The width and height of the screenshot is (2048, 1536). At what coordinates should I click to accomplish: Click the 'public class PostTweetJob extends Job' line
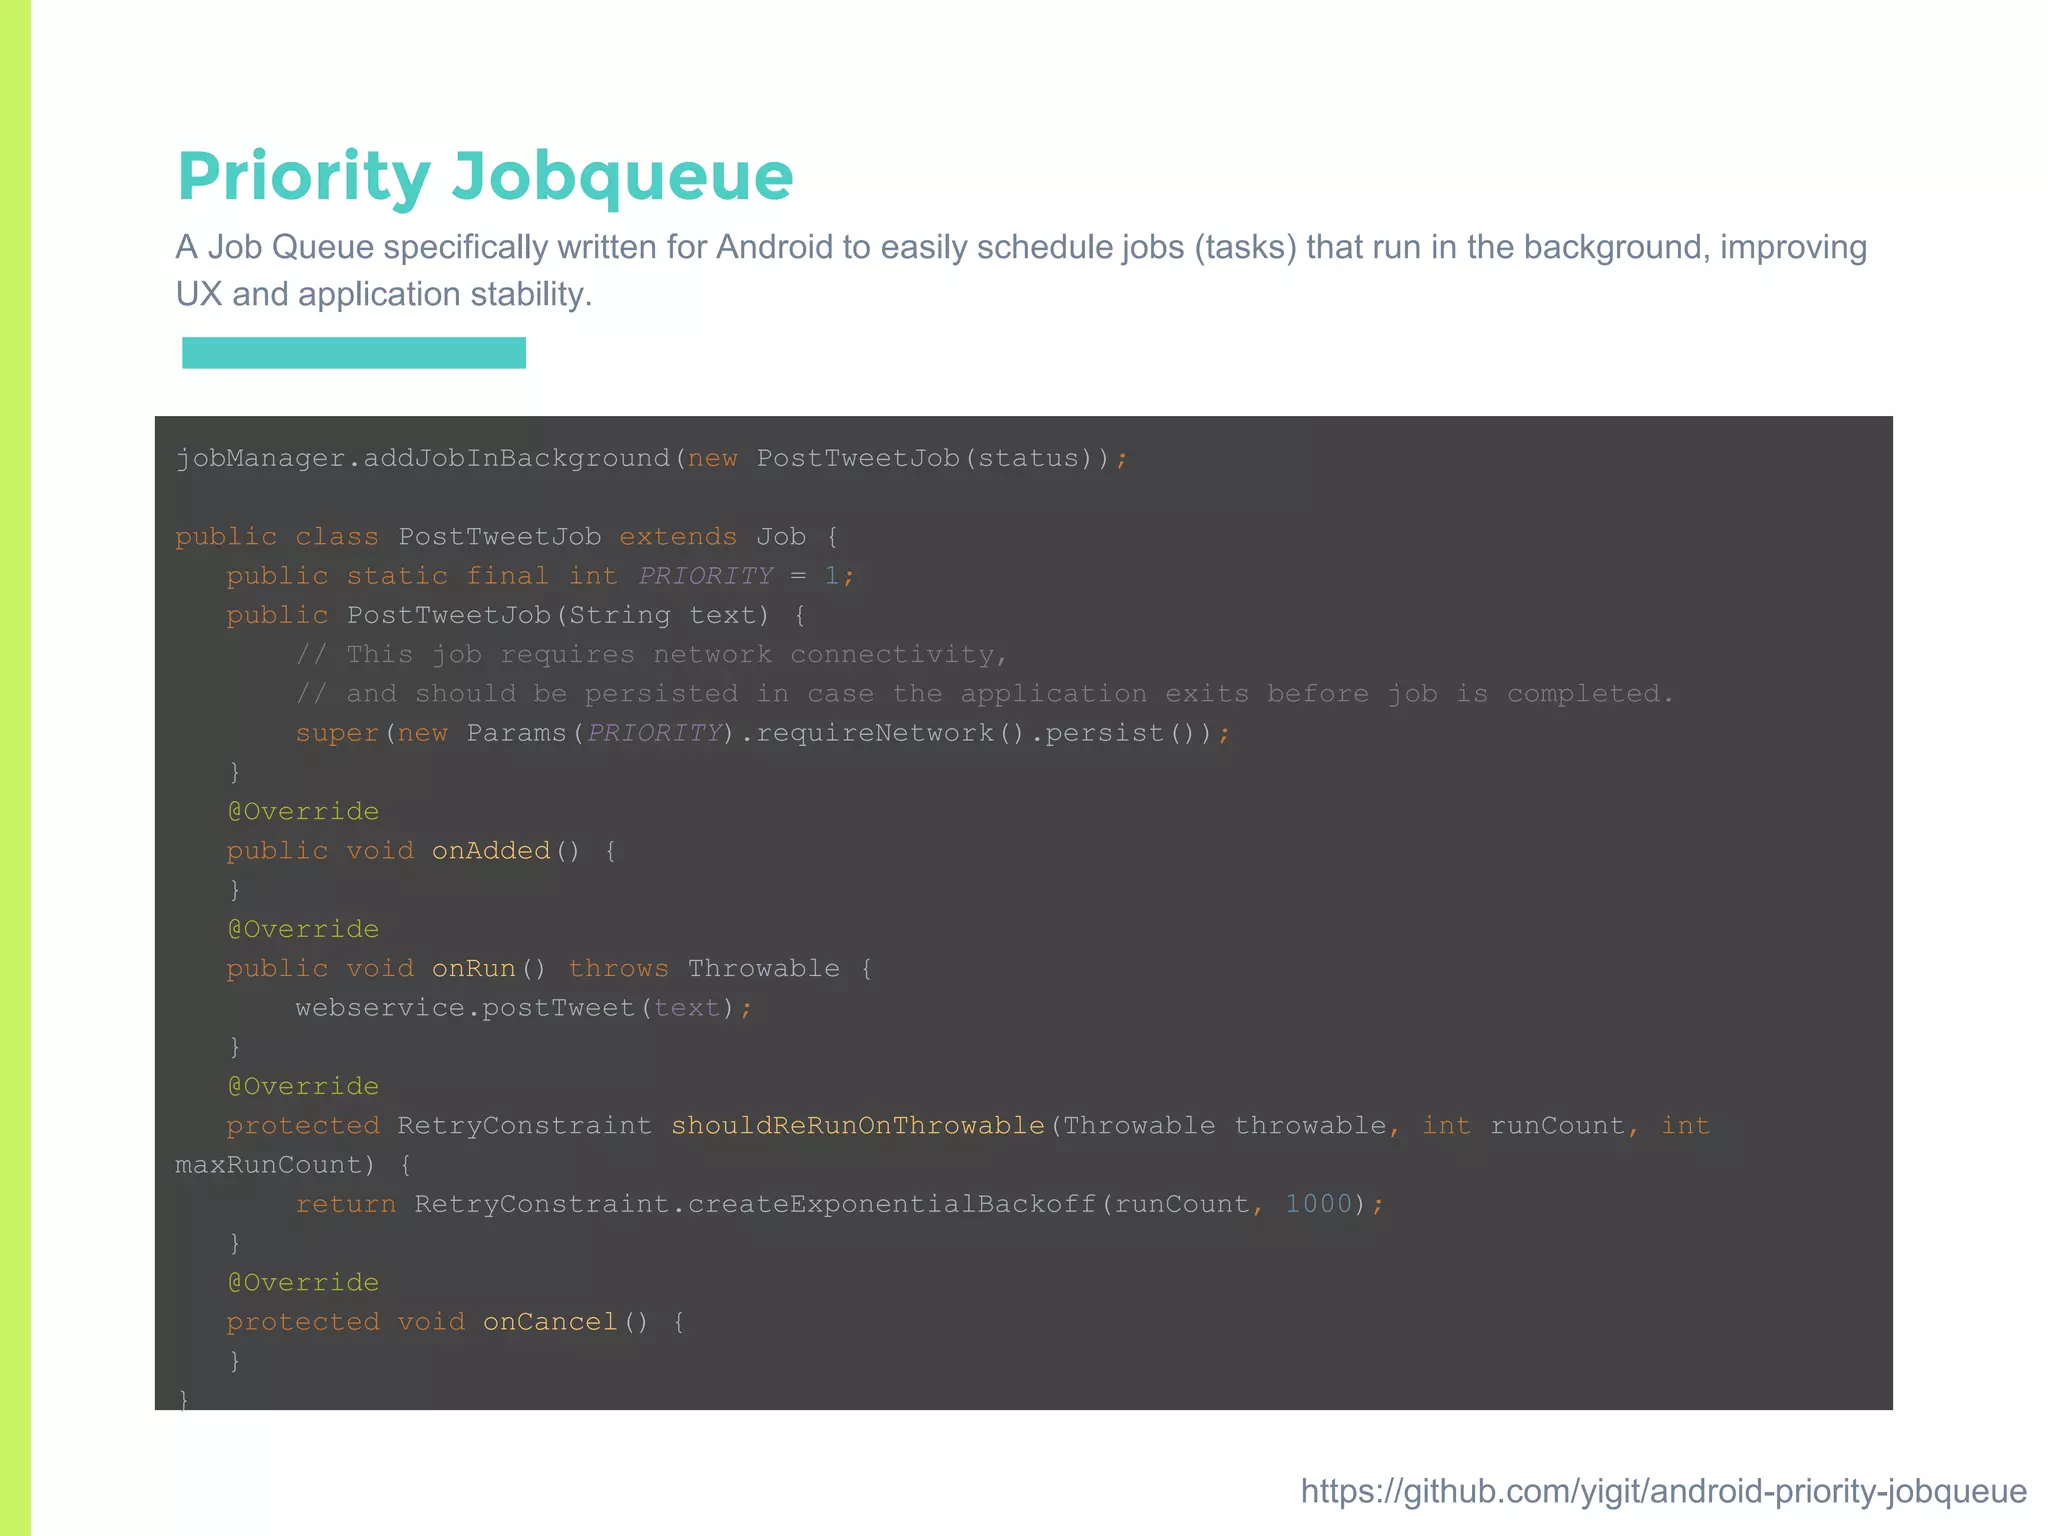tap(507, 537)
